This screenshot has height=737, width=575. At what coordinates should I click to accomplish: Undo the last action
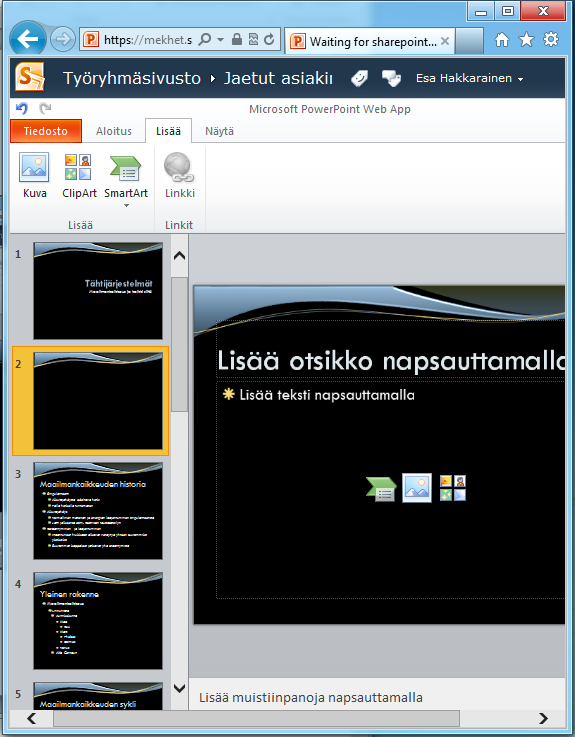click(22, 109)
